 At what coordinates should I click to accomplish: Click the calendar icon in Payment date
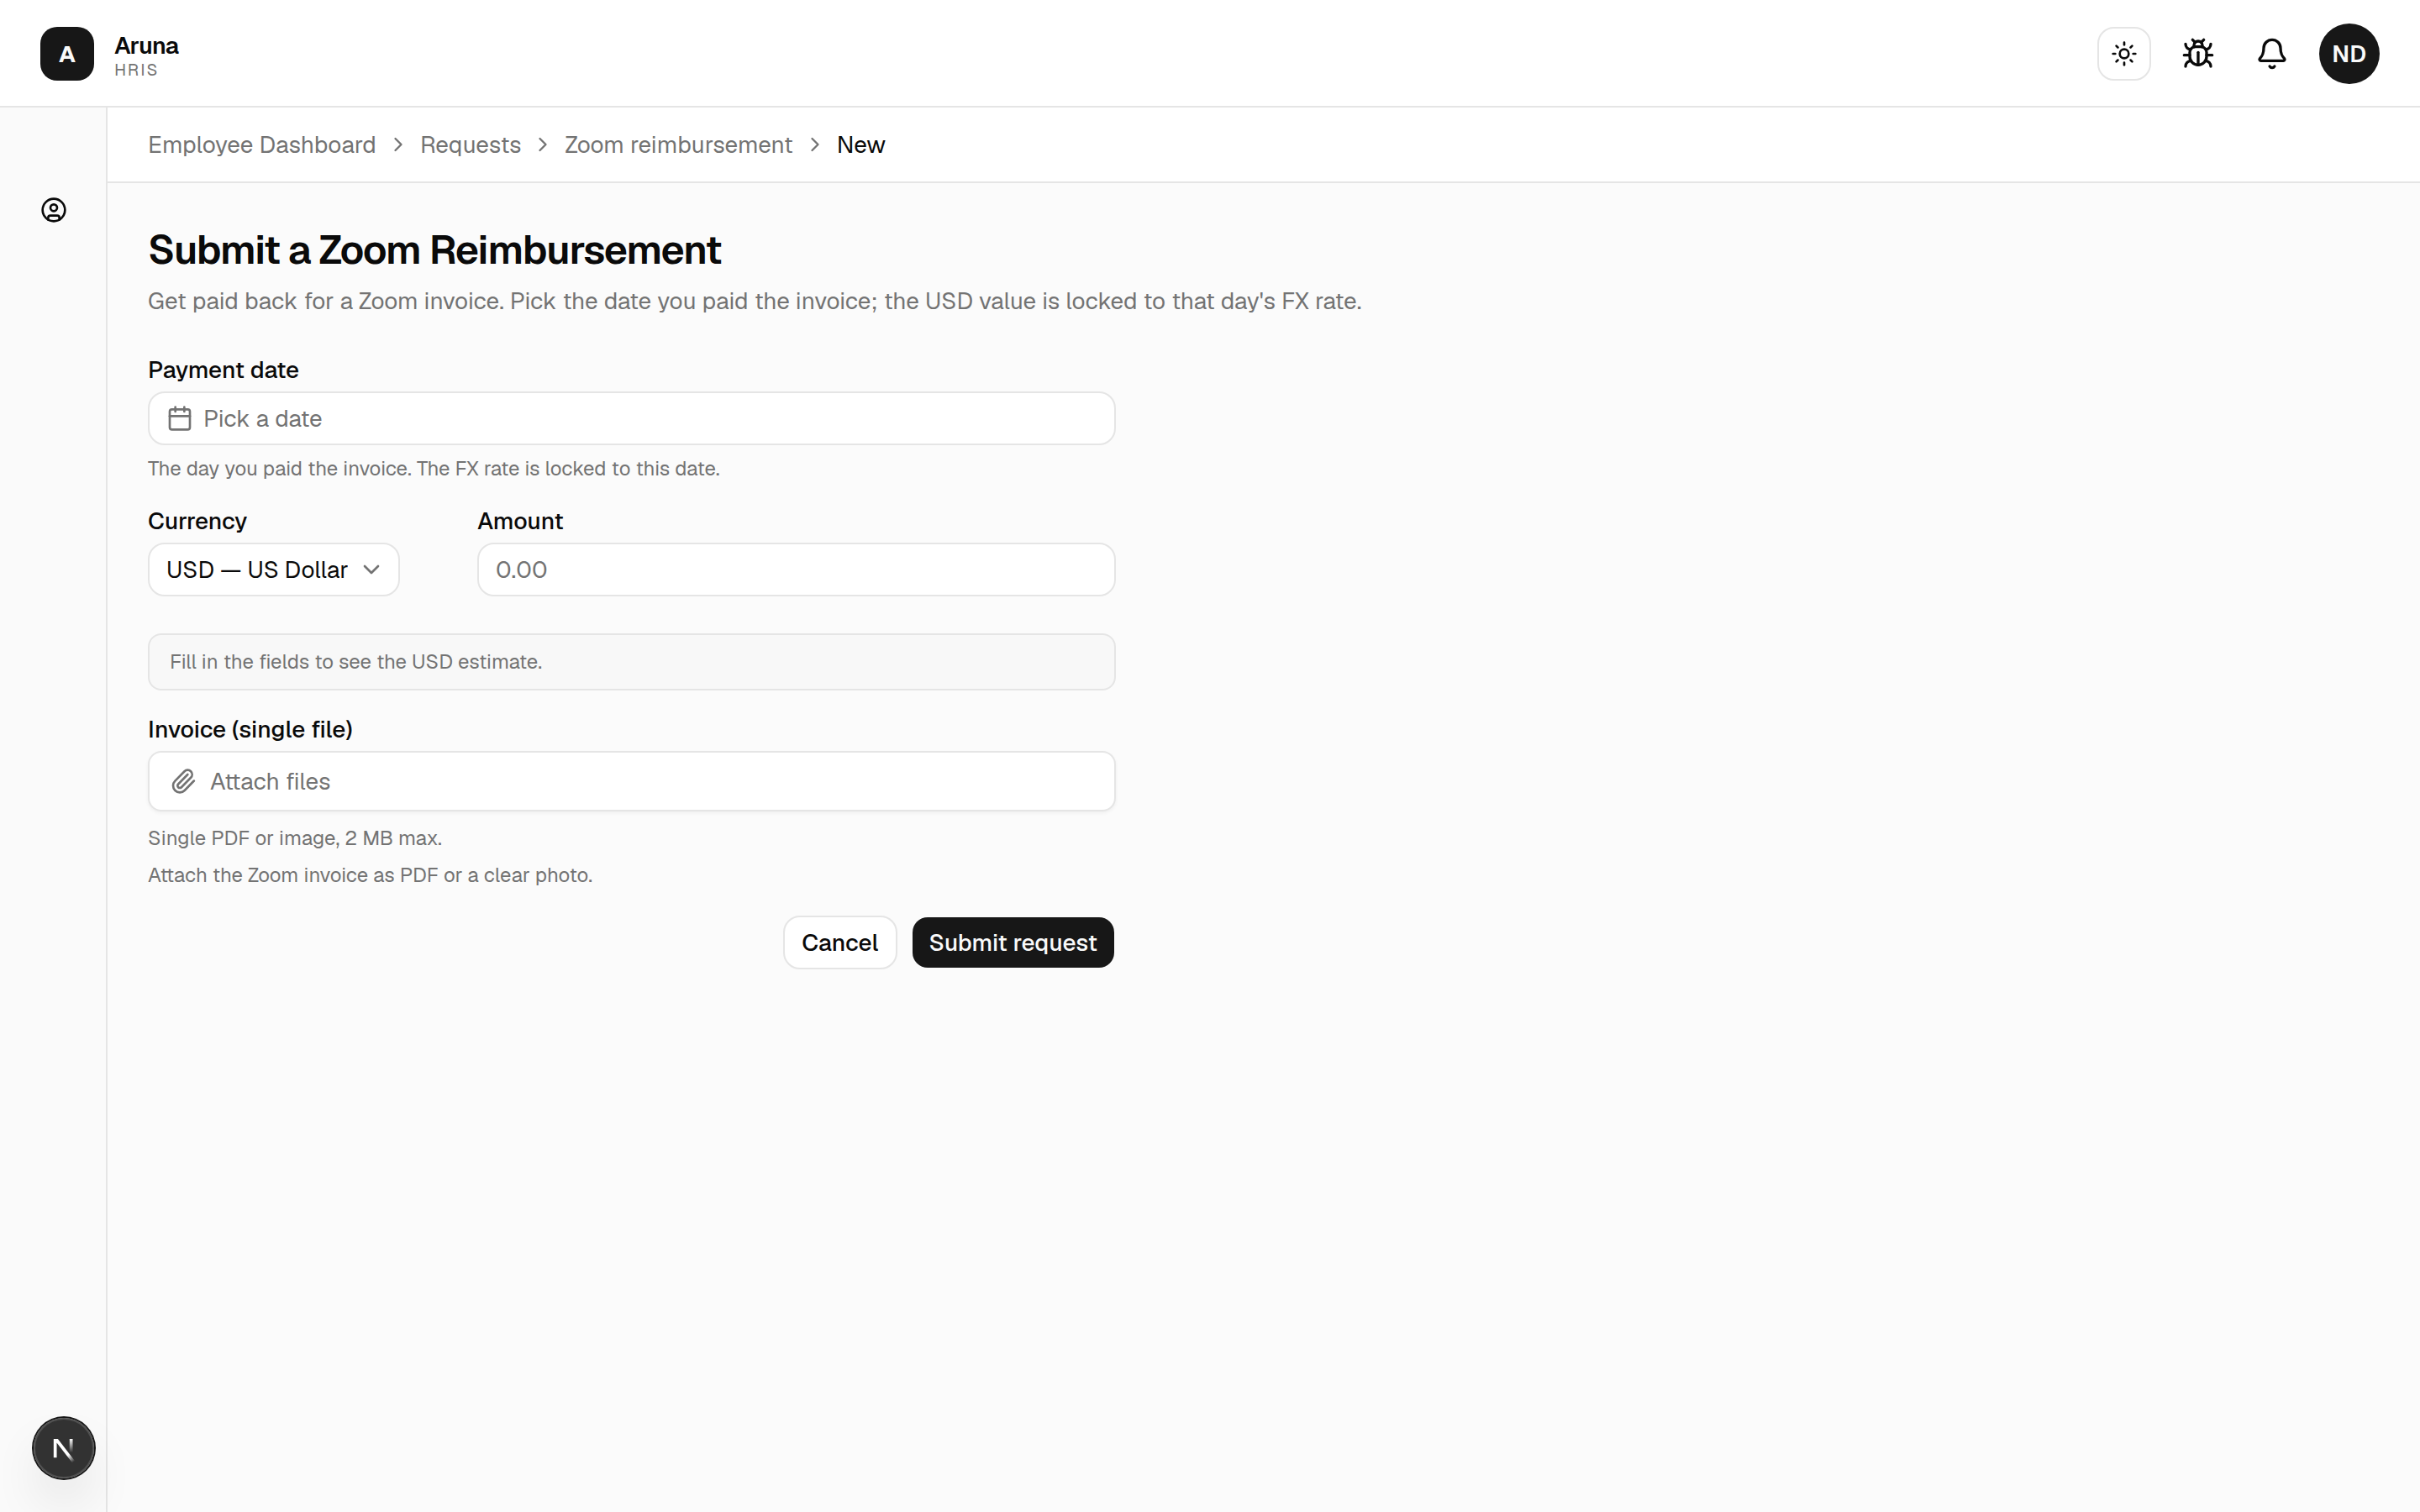(180, 418)
